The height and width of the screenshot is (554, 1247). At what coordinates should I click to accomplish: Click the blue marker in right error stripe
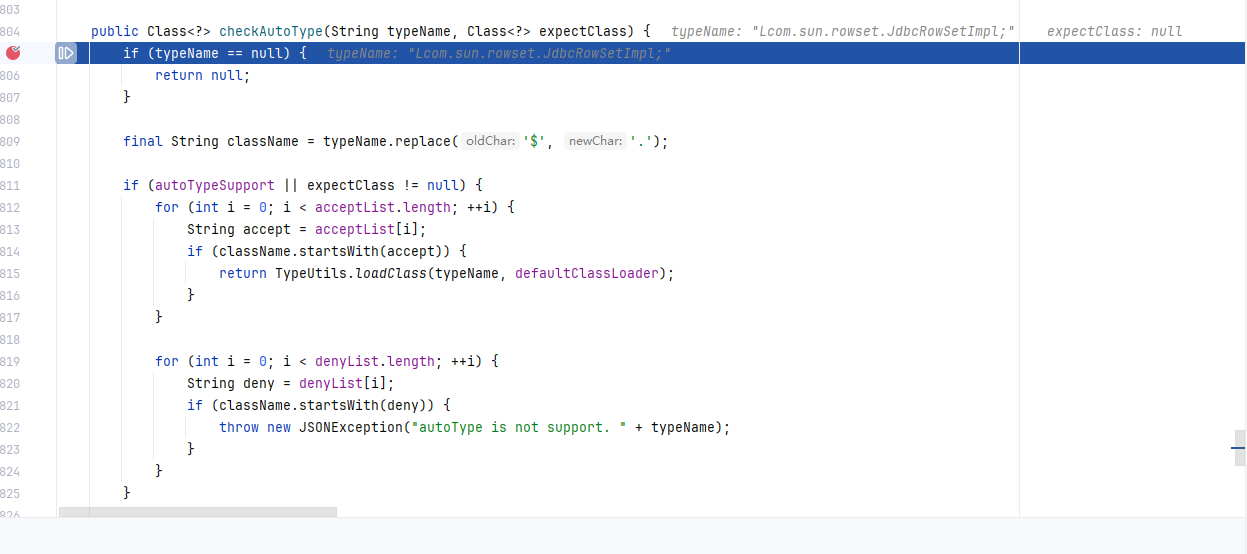pyautogui.click(x=1238, y=449)
